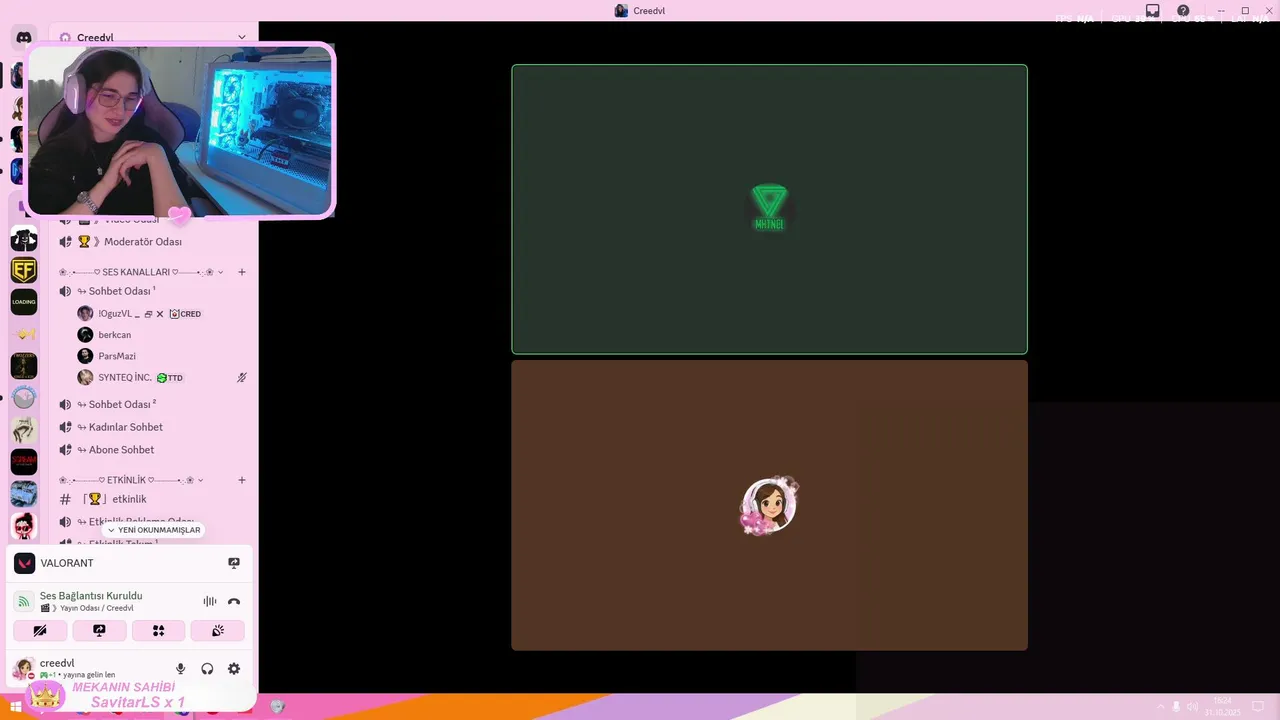1280x720 pixels.
Task: Expand the Creedvl server header dropdown
Action: click(241, 37)
